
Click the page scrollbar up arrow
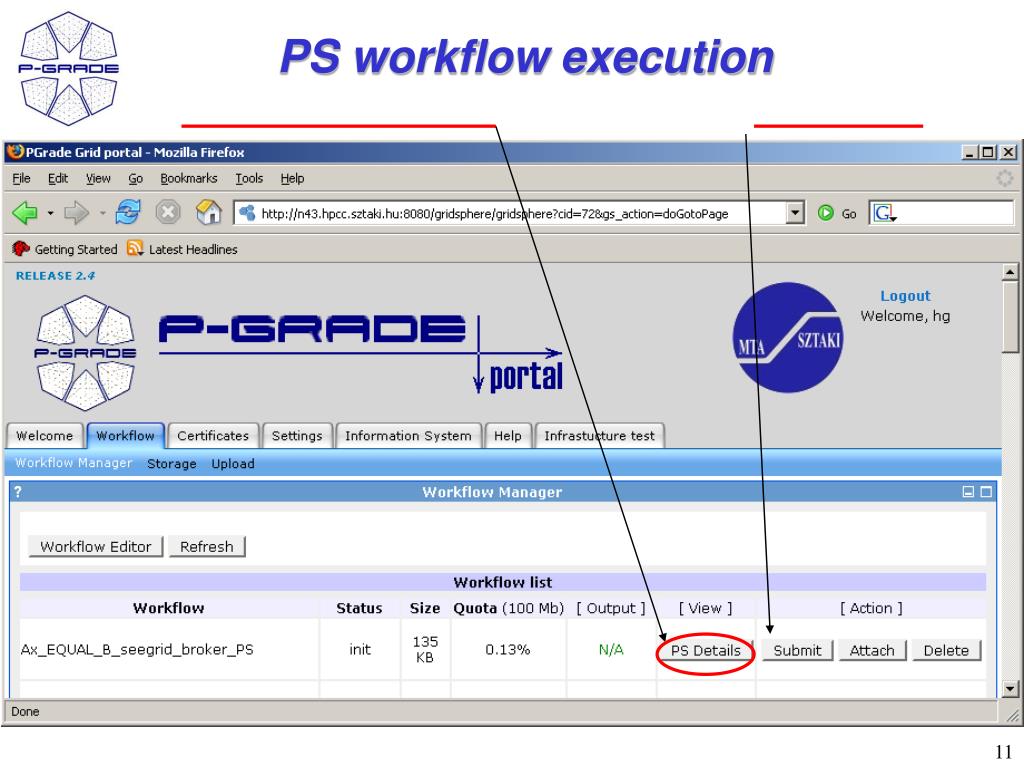tap(1010, 272)
